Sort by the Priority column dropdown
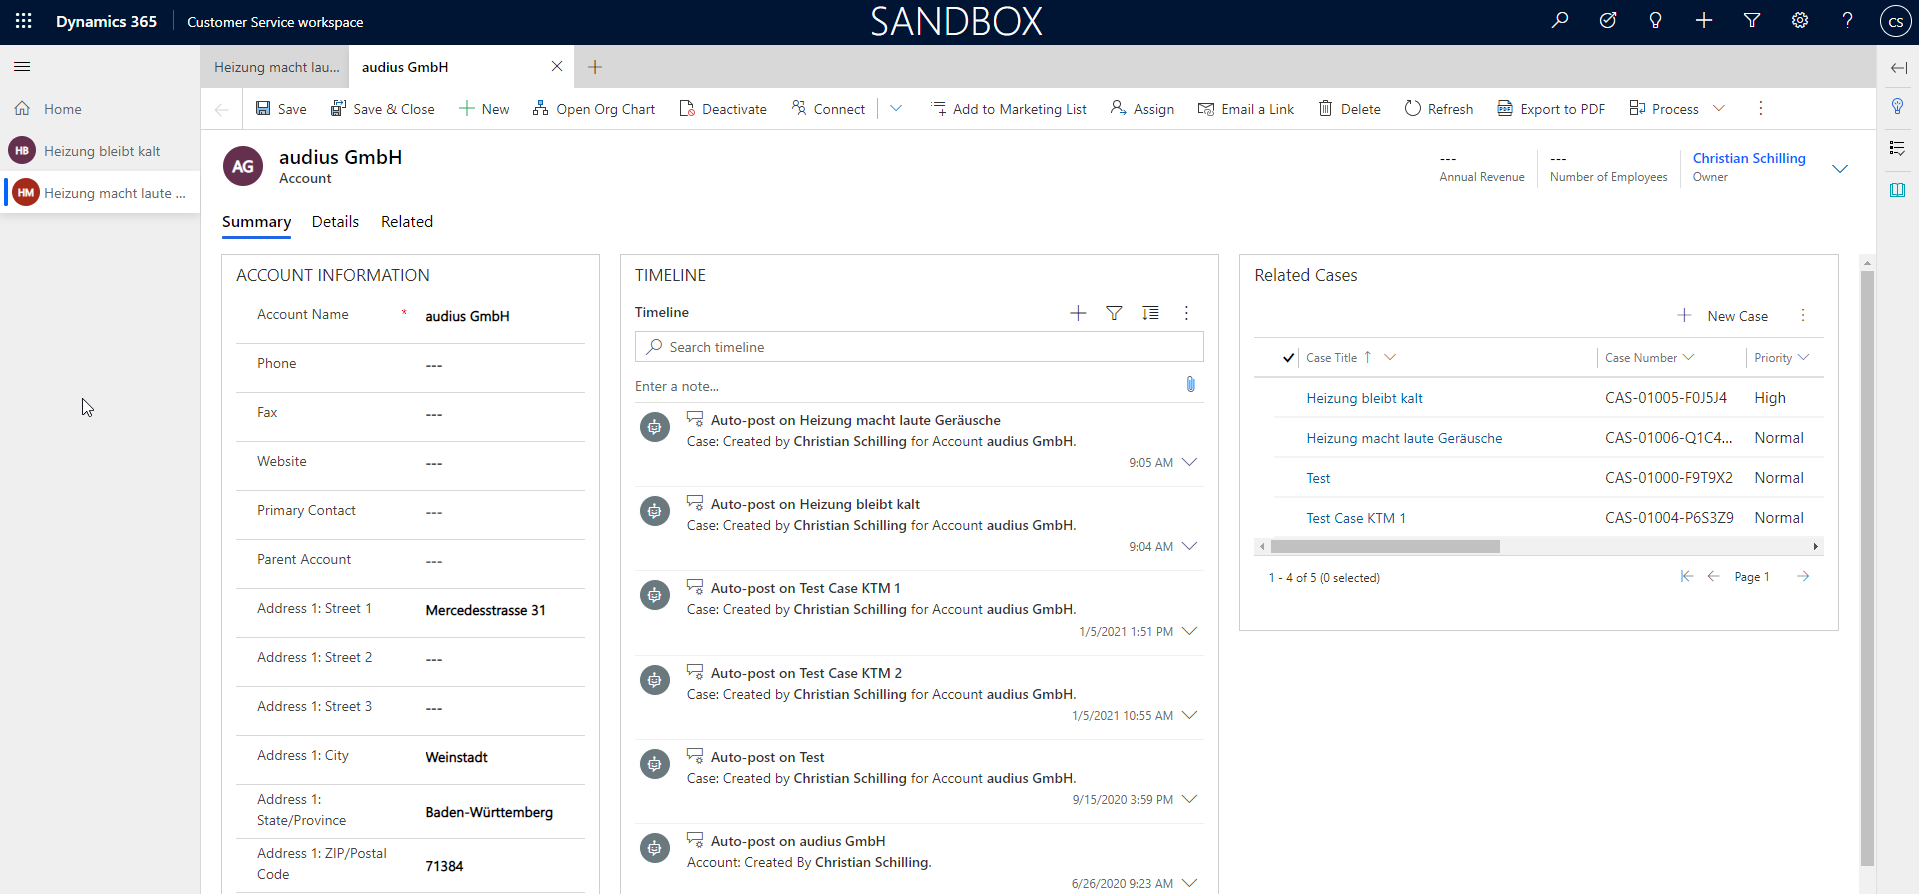1919x894 pixels. coord(1781,358)
